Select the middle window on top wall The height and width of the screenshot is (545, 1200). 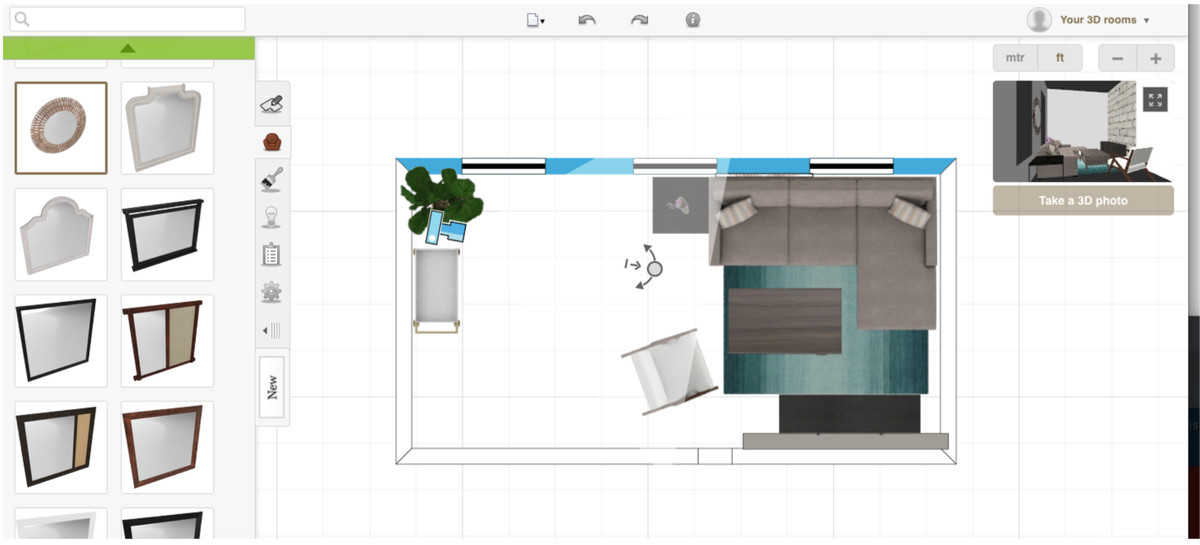click(675, 166)
